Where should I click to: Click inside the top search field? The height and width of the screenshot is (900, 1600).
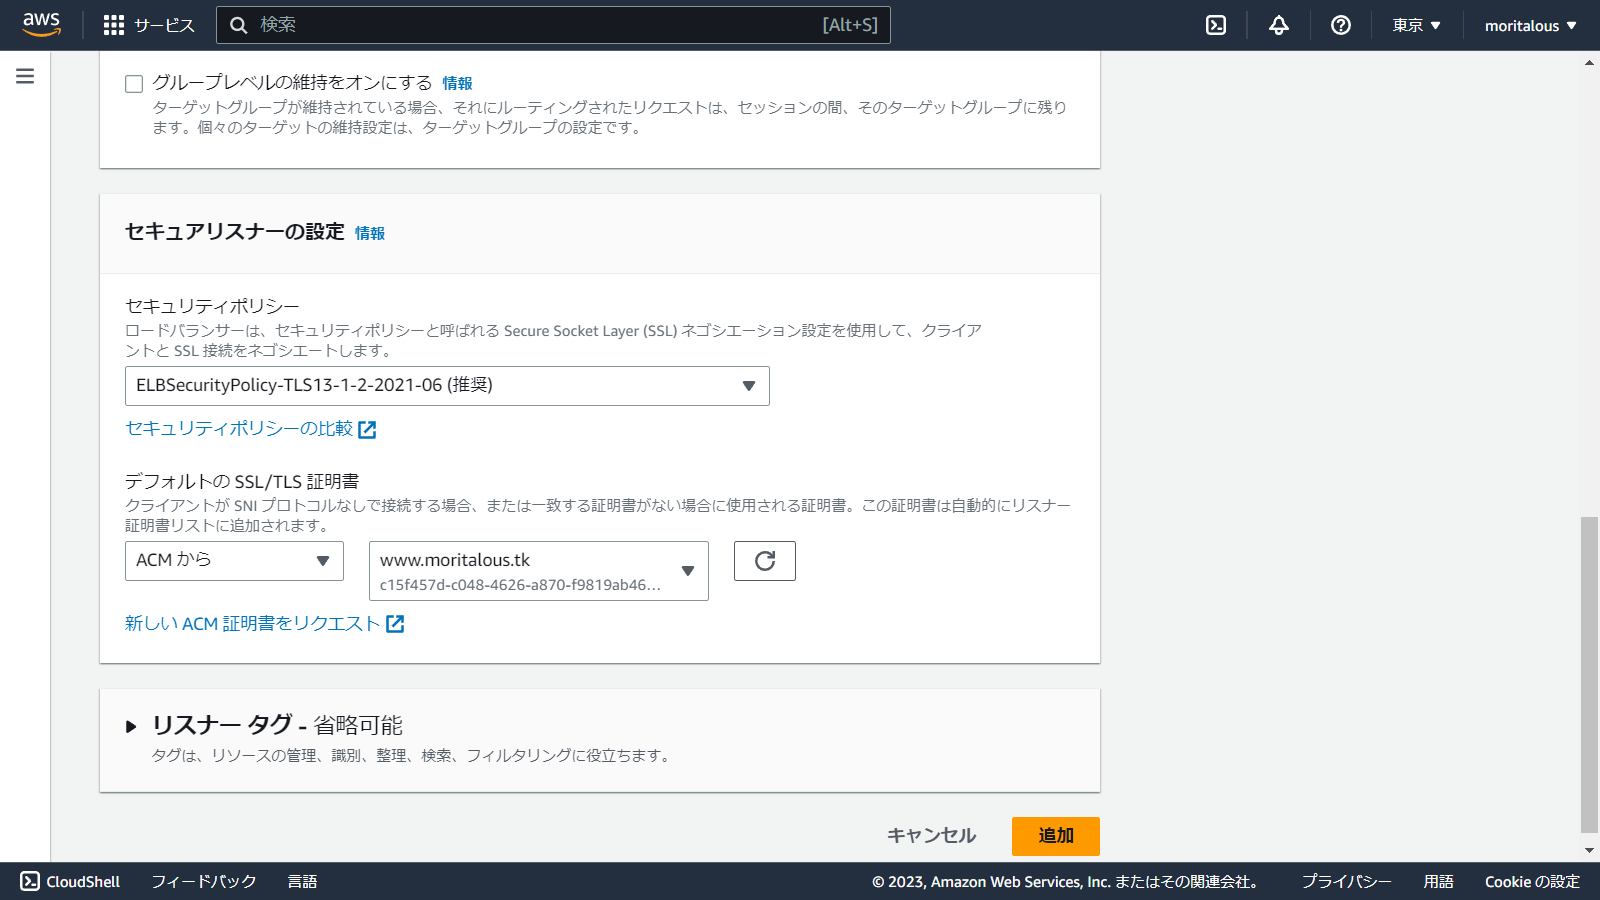pyautogui.click(x=556, y=25)
